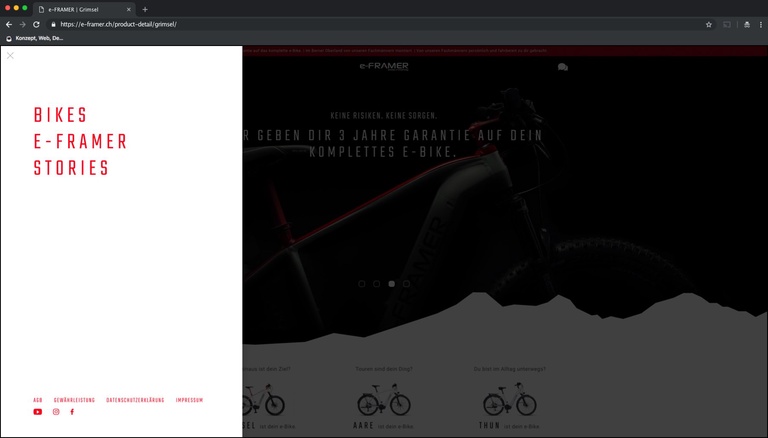Viewport: 768px width, 438px height.
Task: Select the first carousel slide dot
Action: 362,284
